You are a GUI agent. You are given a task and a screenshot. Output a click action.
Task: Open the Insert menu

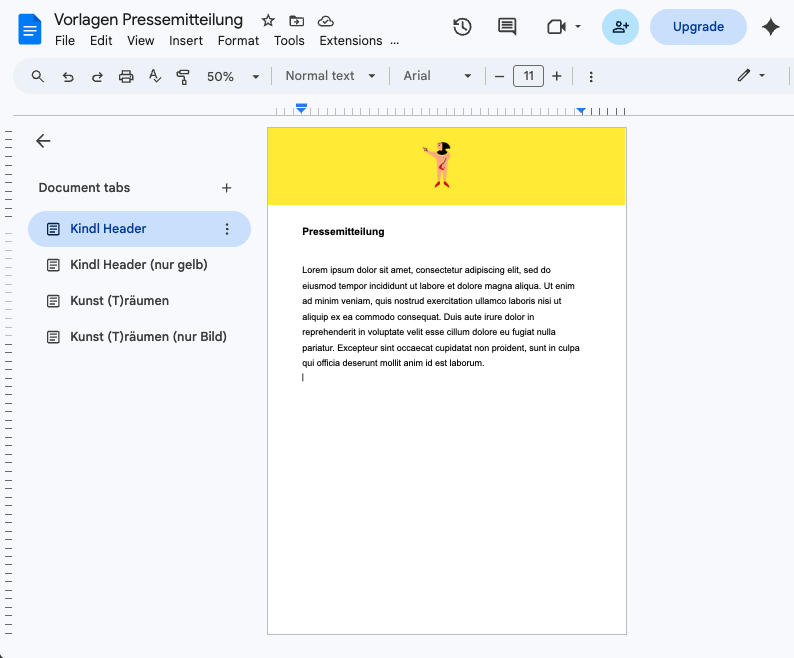[186, 41]
